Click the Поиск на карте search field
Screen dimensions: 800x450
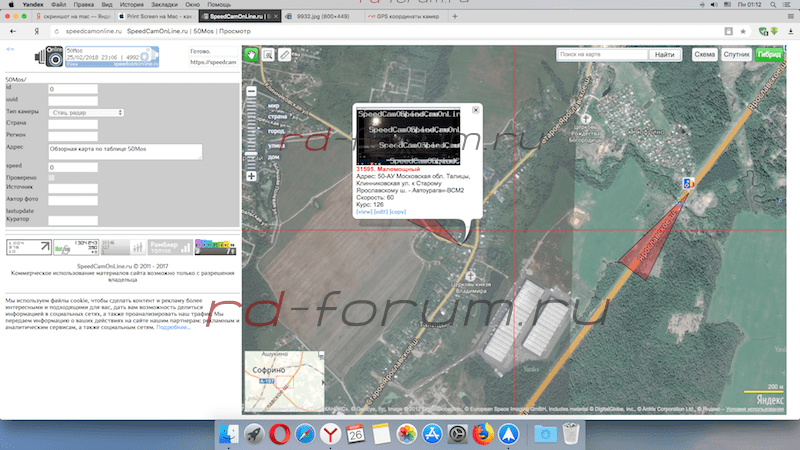(x=603, y=54)
